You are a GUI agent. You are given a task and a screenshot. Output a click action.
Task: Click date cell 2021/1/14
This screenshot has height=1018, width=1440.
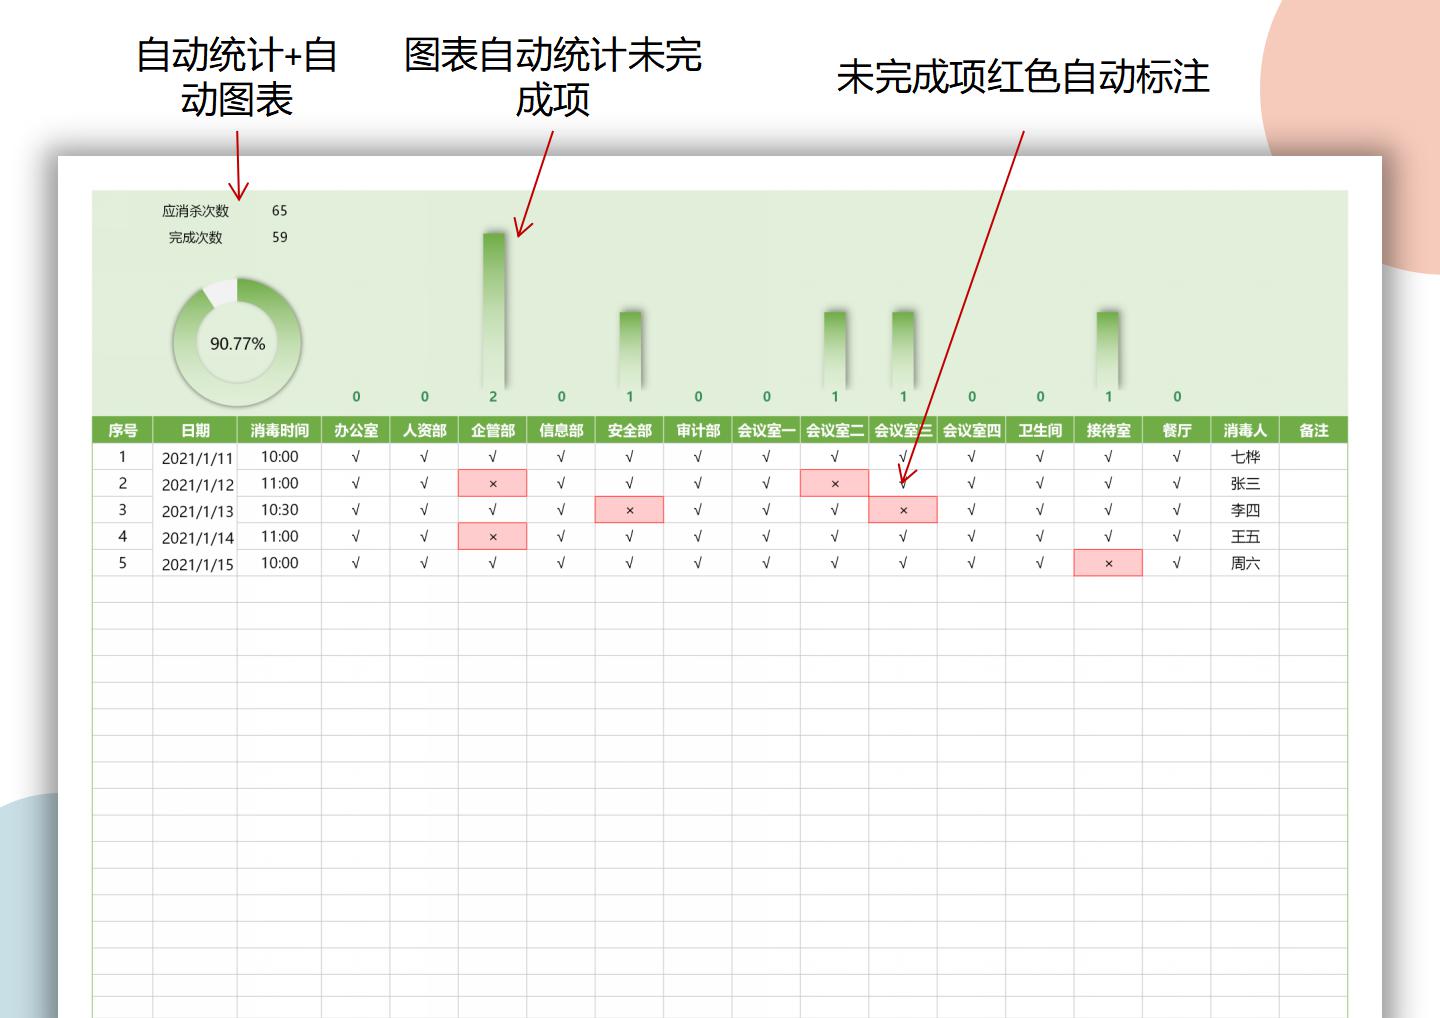coord(196,537)
